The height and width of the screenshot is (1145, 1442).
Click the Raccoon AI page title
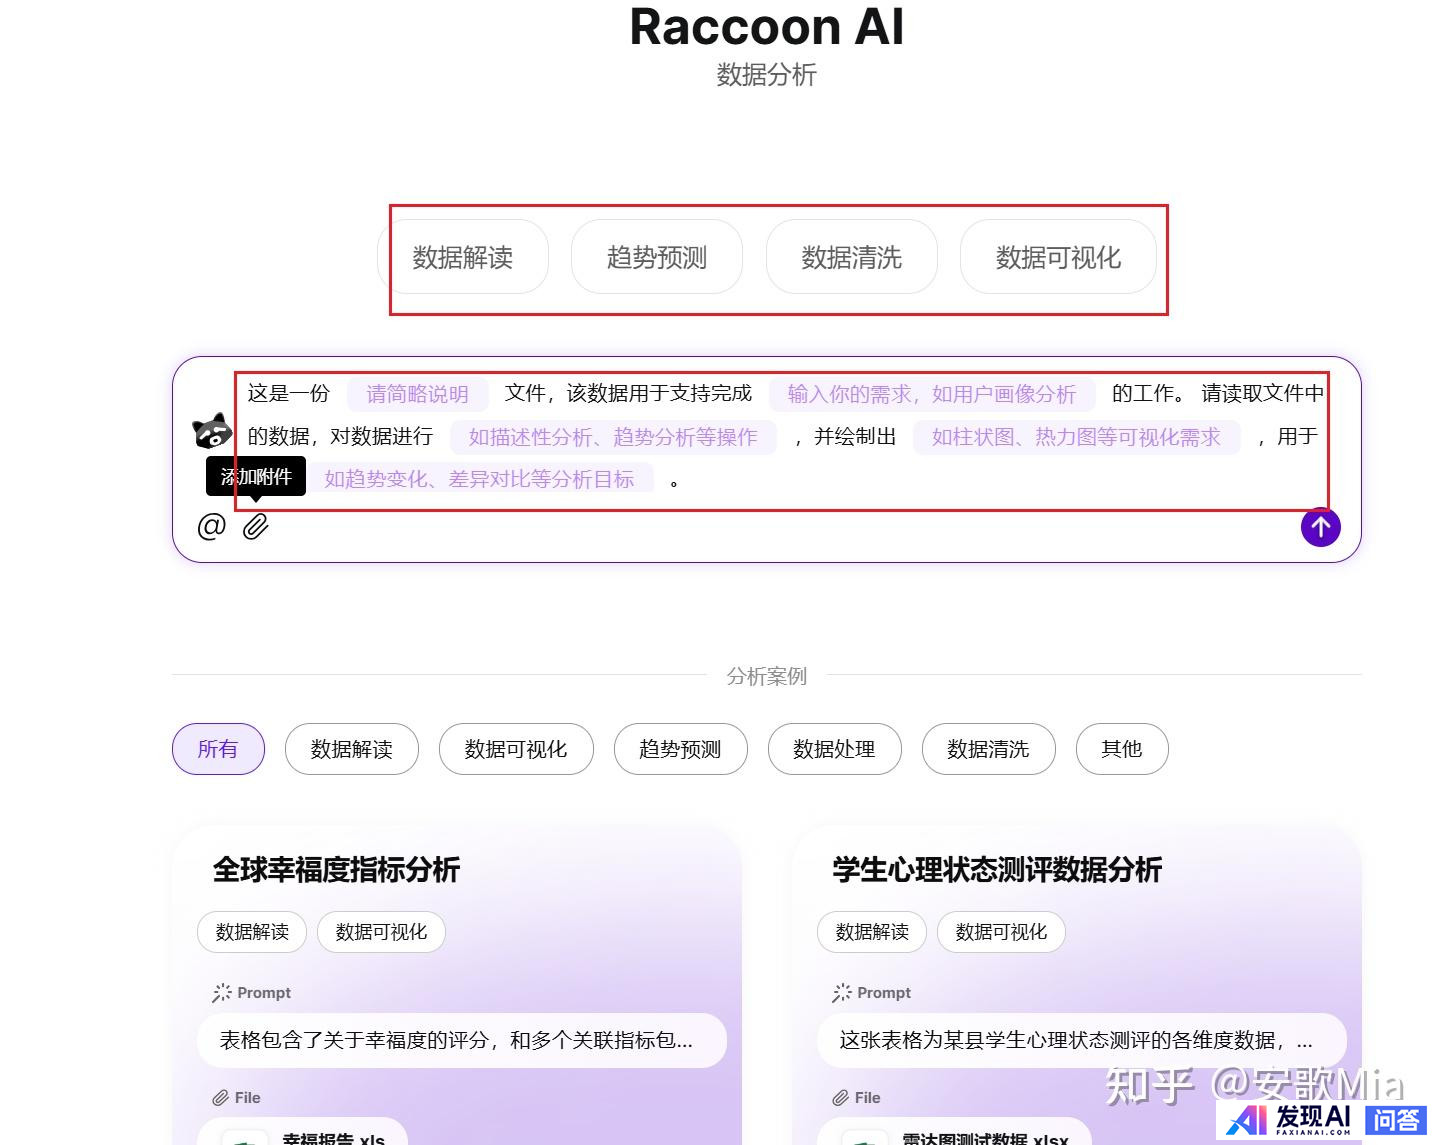click(x=767, y=26)
